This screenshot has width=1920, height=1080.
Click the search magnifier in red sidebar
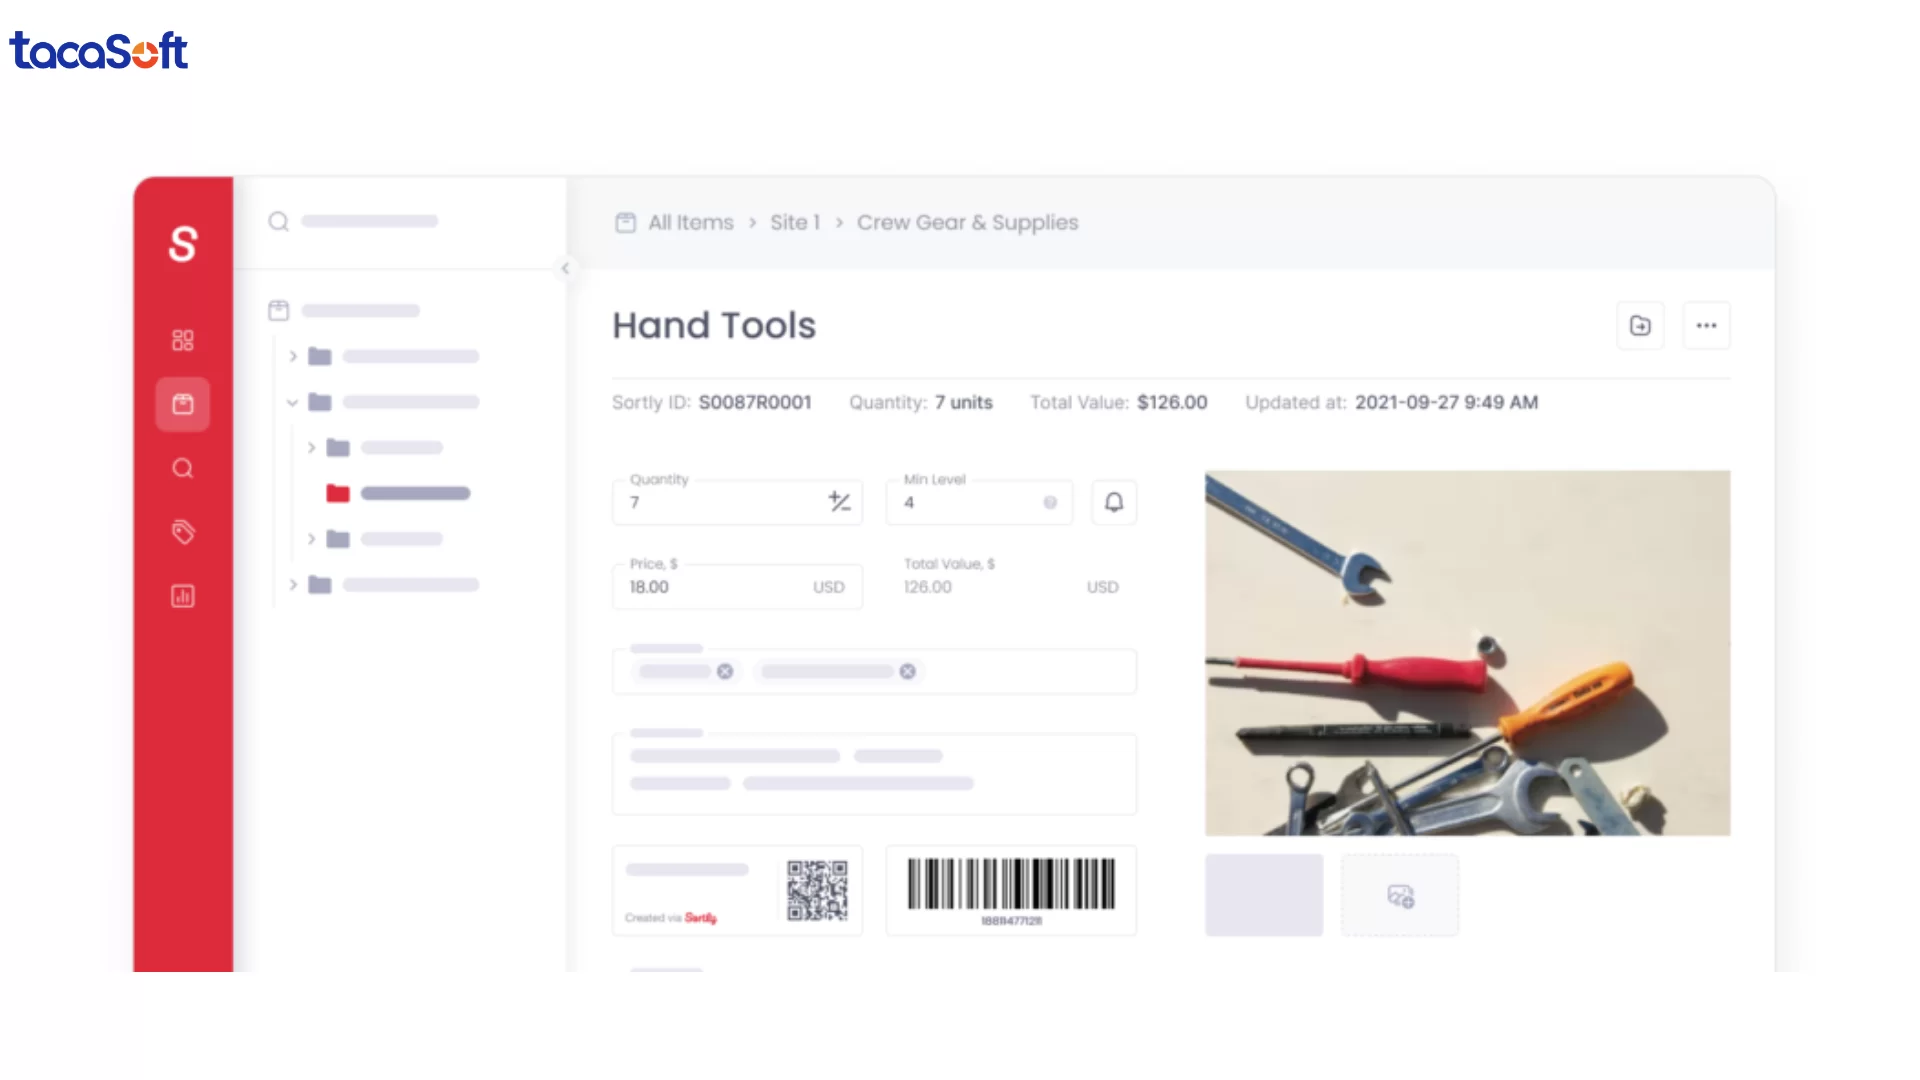(x=182, y=468)
